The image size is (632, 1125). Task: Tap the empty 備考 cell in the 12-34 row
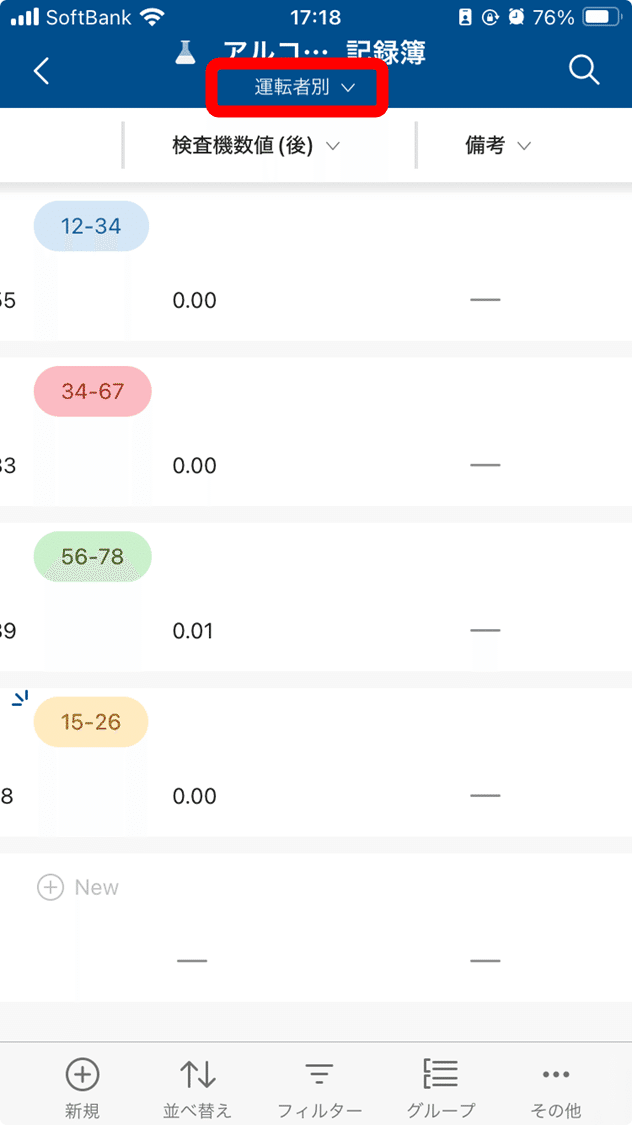click(485, 300)
